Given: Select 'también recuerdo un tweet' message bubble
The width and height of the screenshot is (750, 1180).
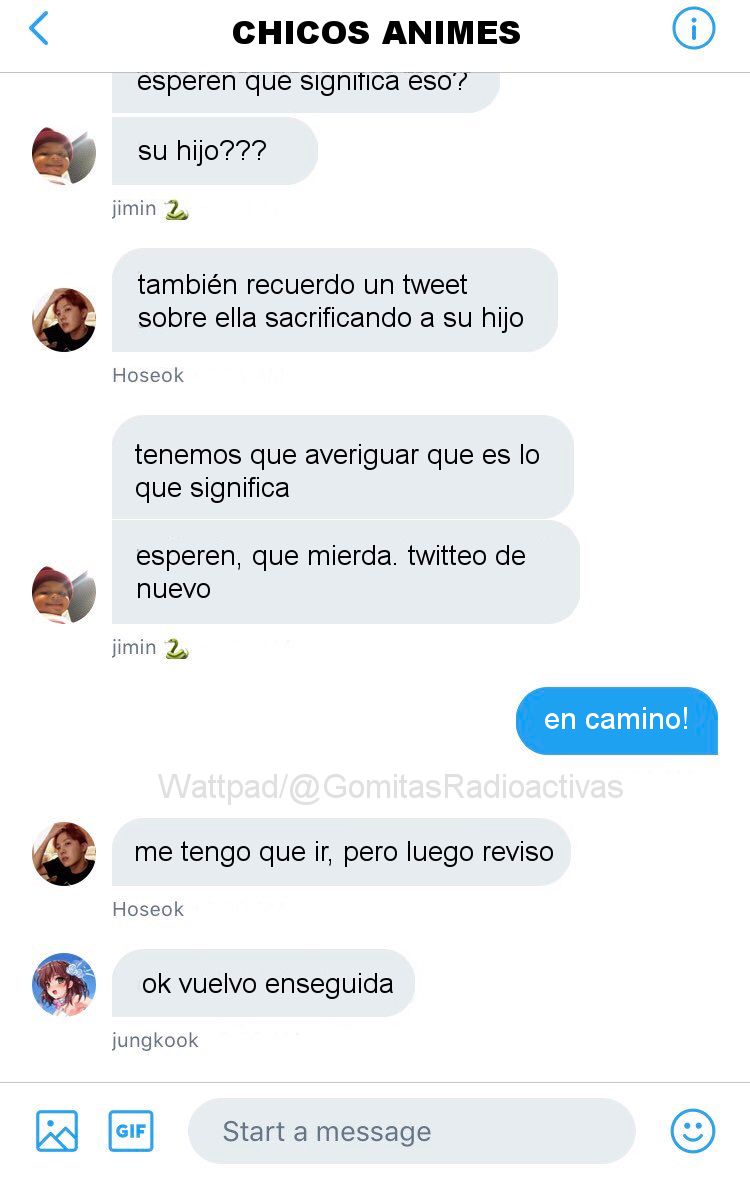Looking at the screenshot, I should click(335, 300).
